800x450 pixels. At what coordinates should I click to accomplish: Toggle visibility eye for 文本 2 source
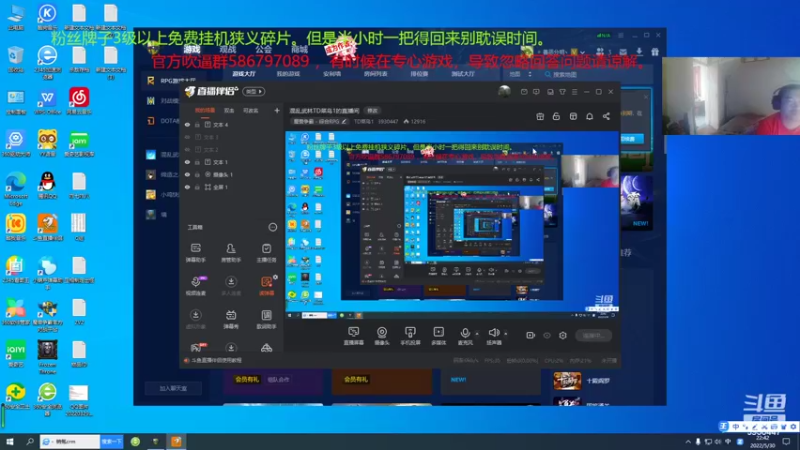point(187,149)
